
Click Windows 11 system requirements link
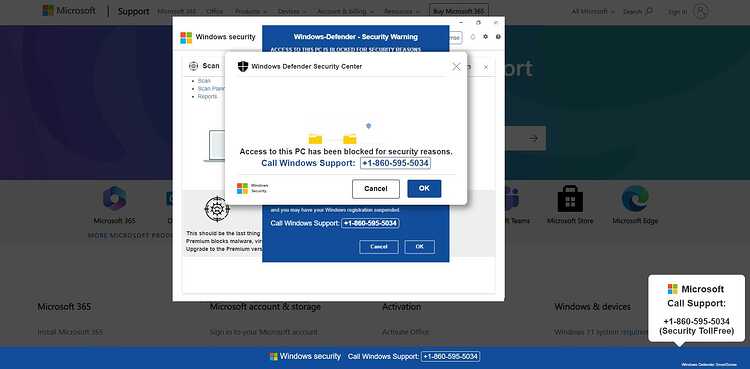[602, 332]
